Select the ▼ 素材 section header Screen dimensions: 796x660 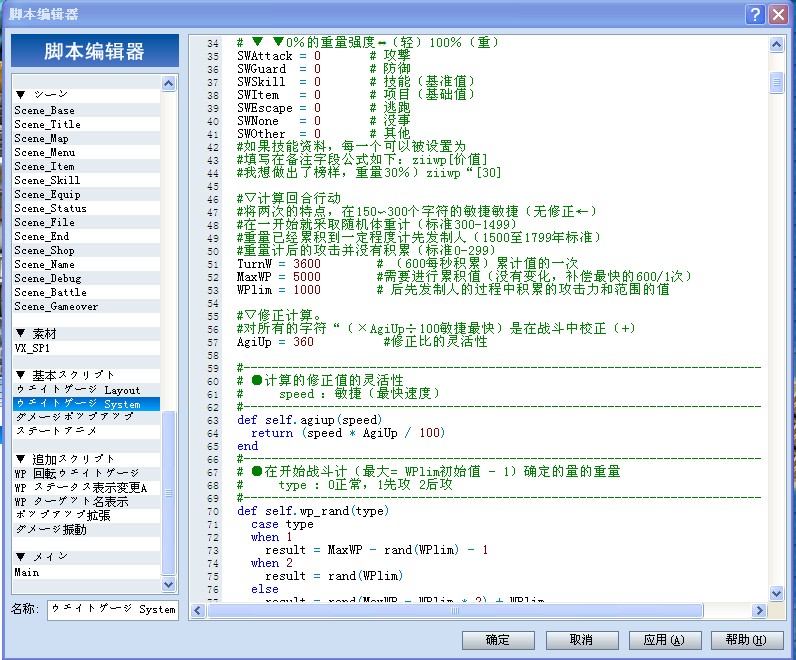point(87,334)
